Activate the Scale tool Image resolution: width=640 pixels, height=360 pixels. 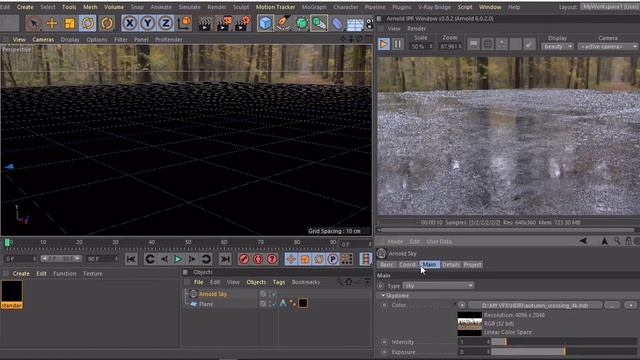pyautogui.click(x=70, y=23)
